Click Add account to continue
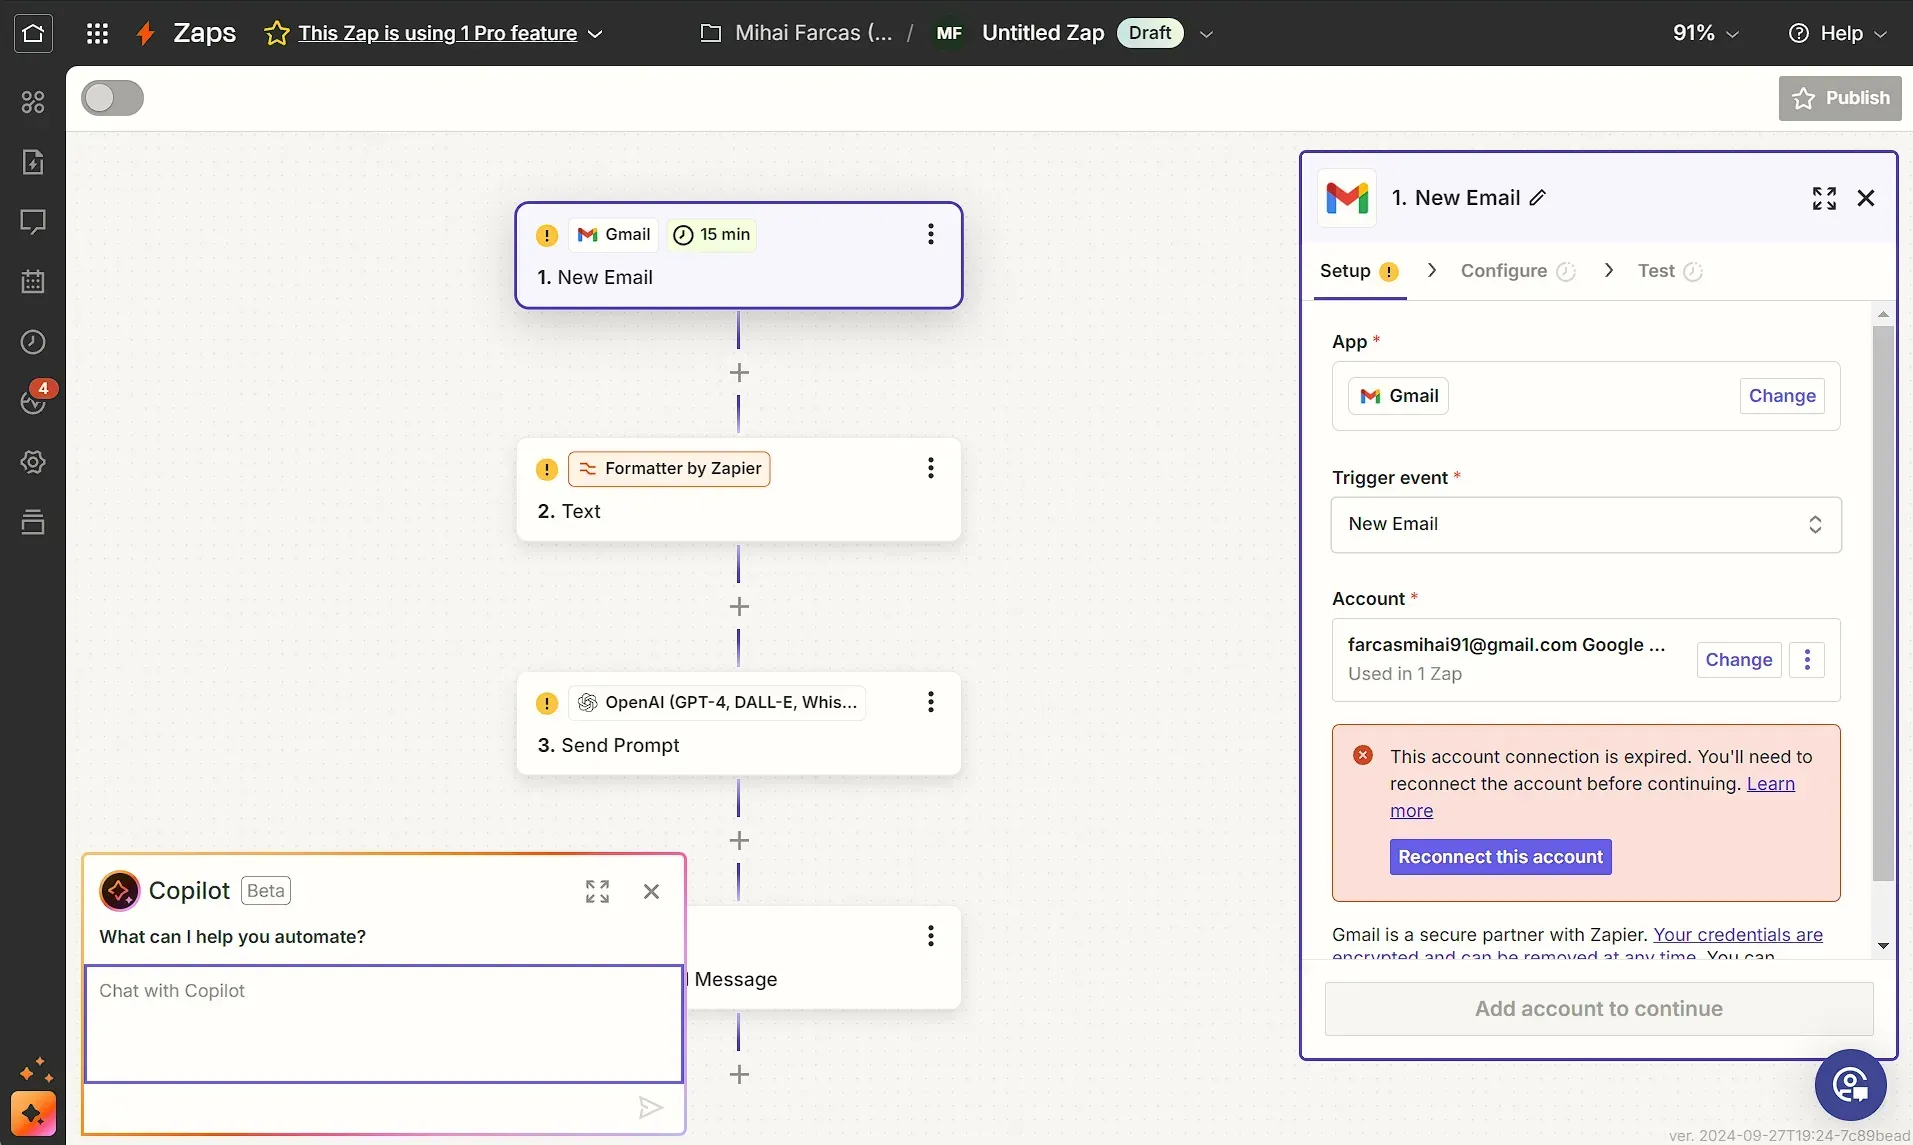Image resolution: width=1913 pixels, height=1145 pixels. point(1597,1009)
